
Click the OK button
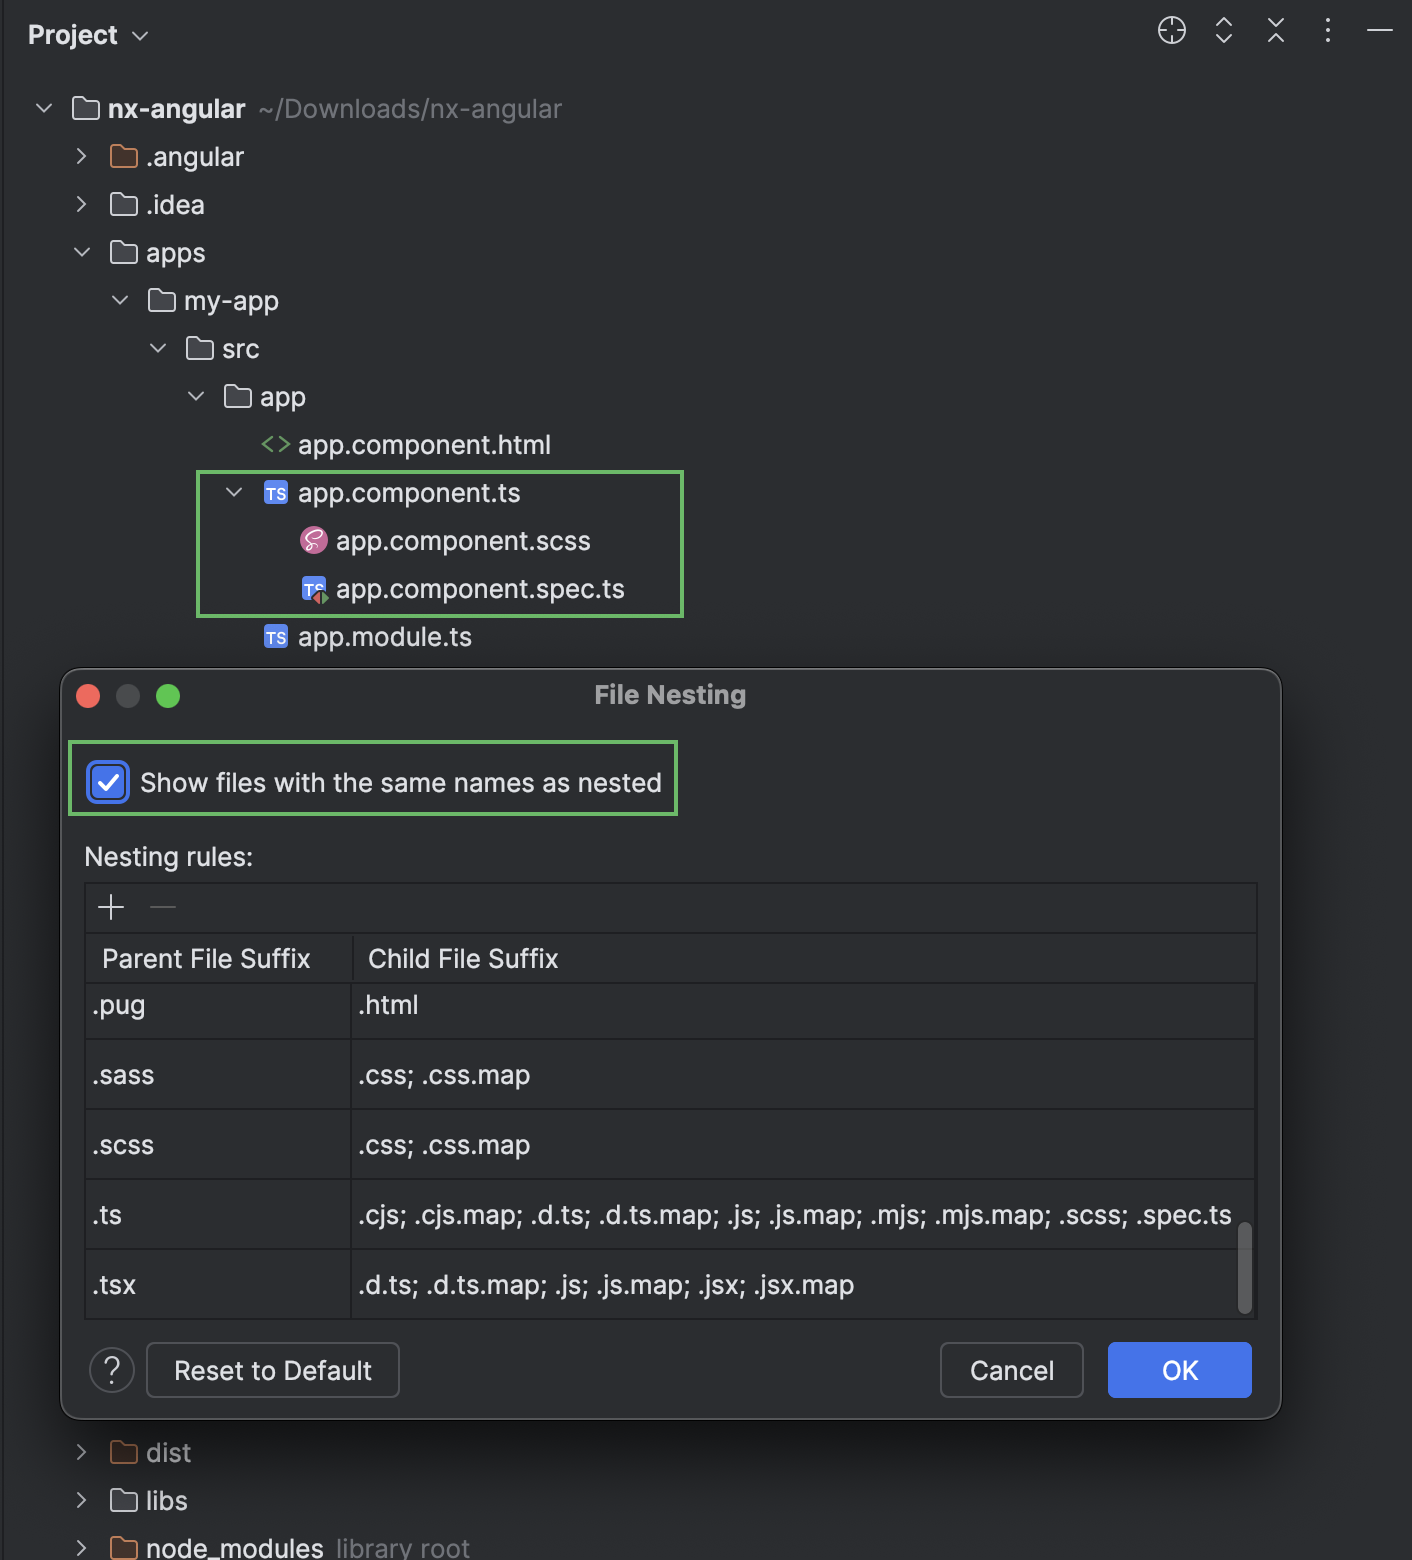pyautogui.click(x=1179, y=1370)
